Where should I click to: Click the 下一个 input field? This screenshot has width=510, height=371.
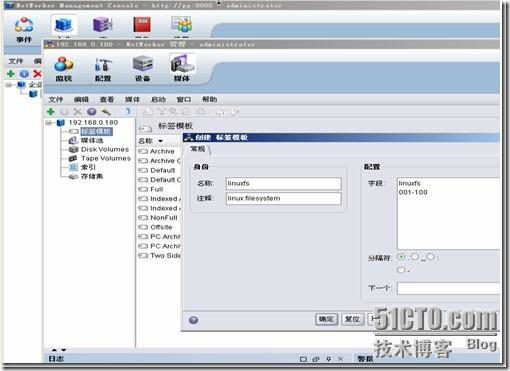click(449, 288)
